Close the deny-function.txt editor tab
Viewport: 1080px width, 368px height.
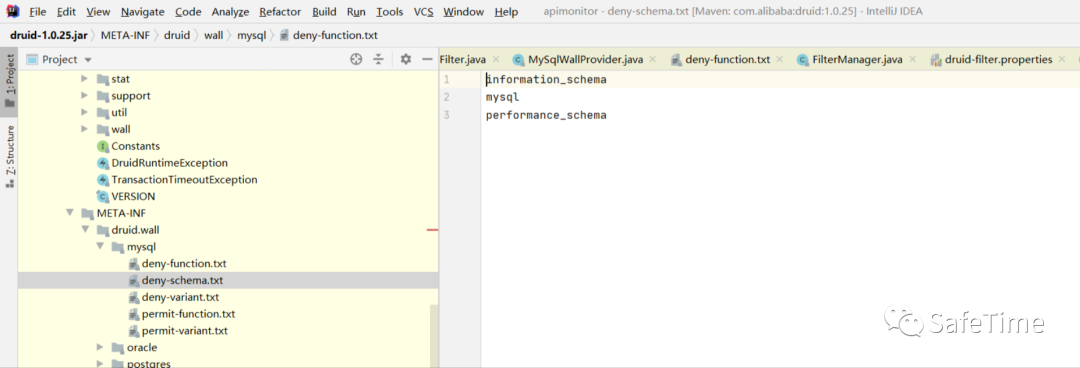click(780, 59)
